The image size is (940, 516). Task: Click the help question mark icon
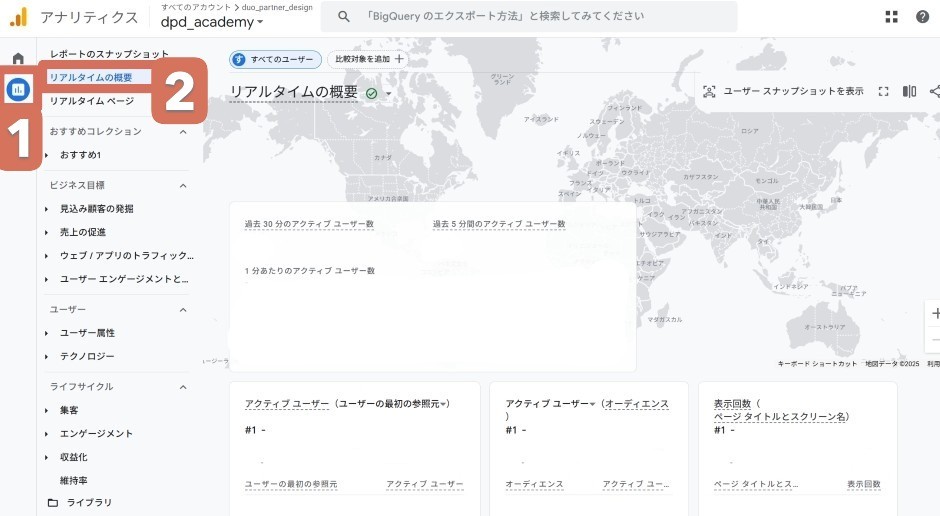point(922,17)
